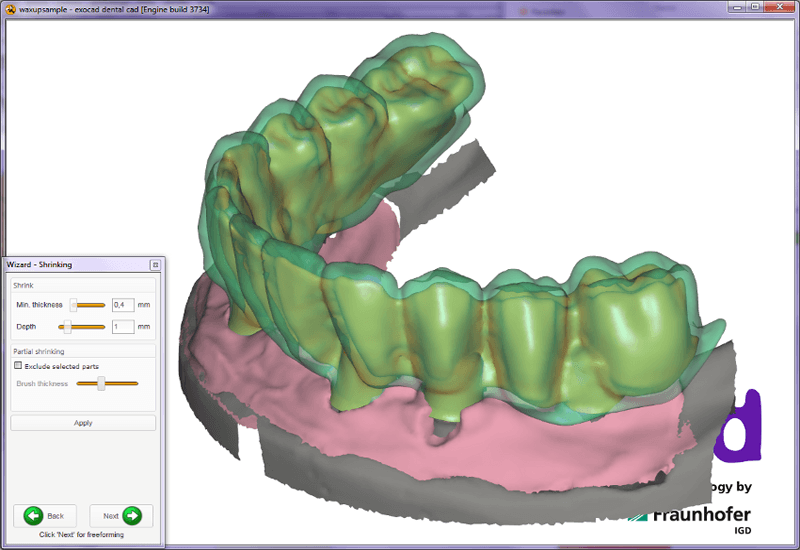
Task: Click the exocad app icon in title bar
Action: tap(10, 7)
